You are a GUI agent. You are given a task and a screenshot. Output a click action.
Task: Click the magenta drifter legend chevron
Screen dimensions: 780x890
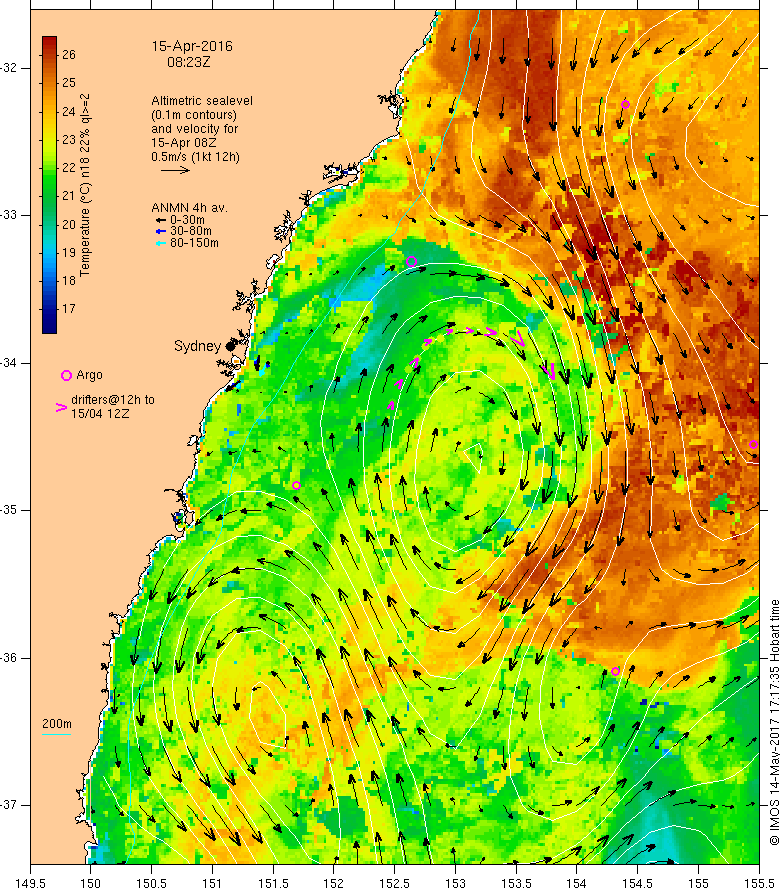coord(61,408)
